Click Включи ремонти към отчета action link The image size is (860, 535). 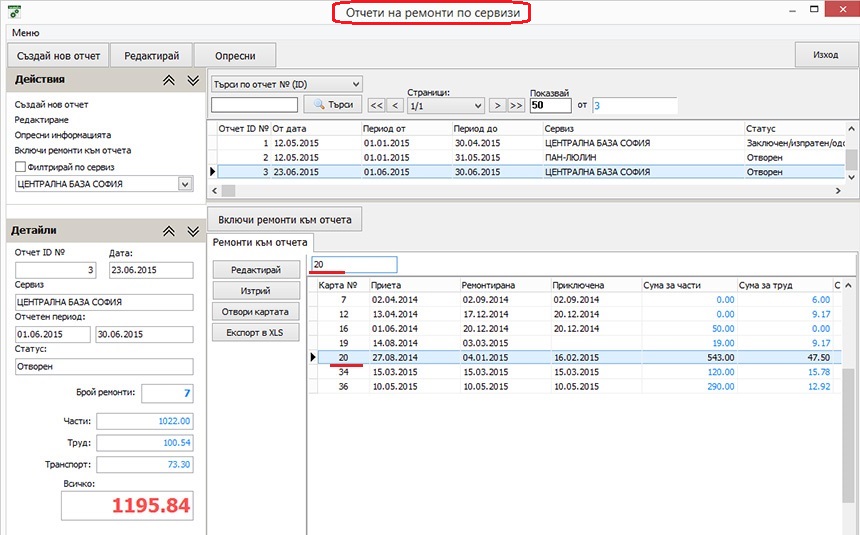[x=73, y=150]
